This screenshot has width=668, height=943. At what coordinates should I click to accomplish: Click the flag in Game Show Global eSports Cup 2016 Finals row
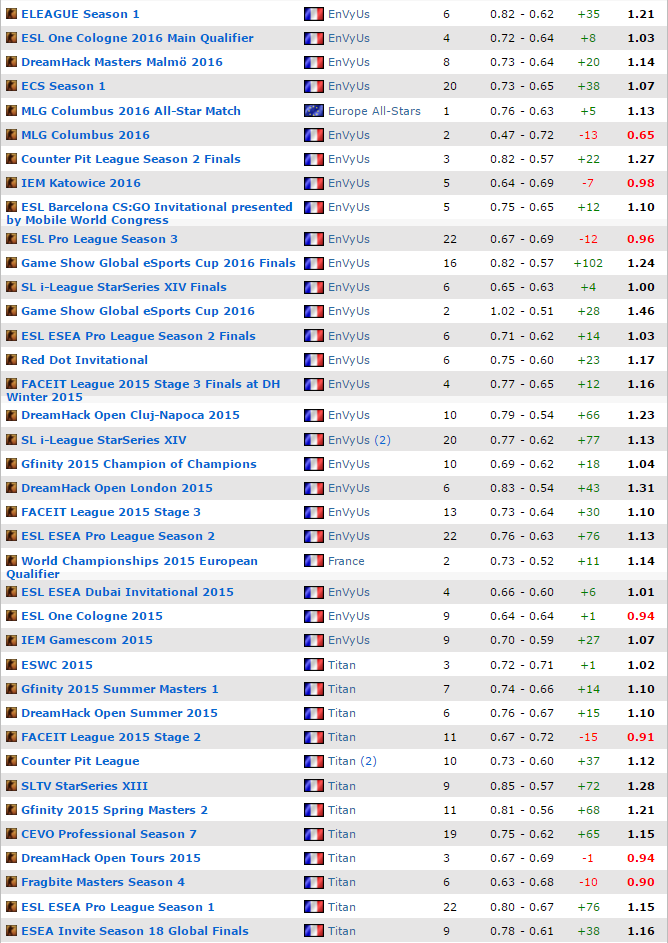tap(314, 263)
